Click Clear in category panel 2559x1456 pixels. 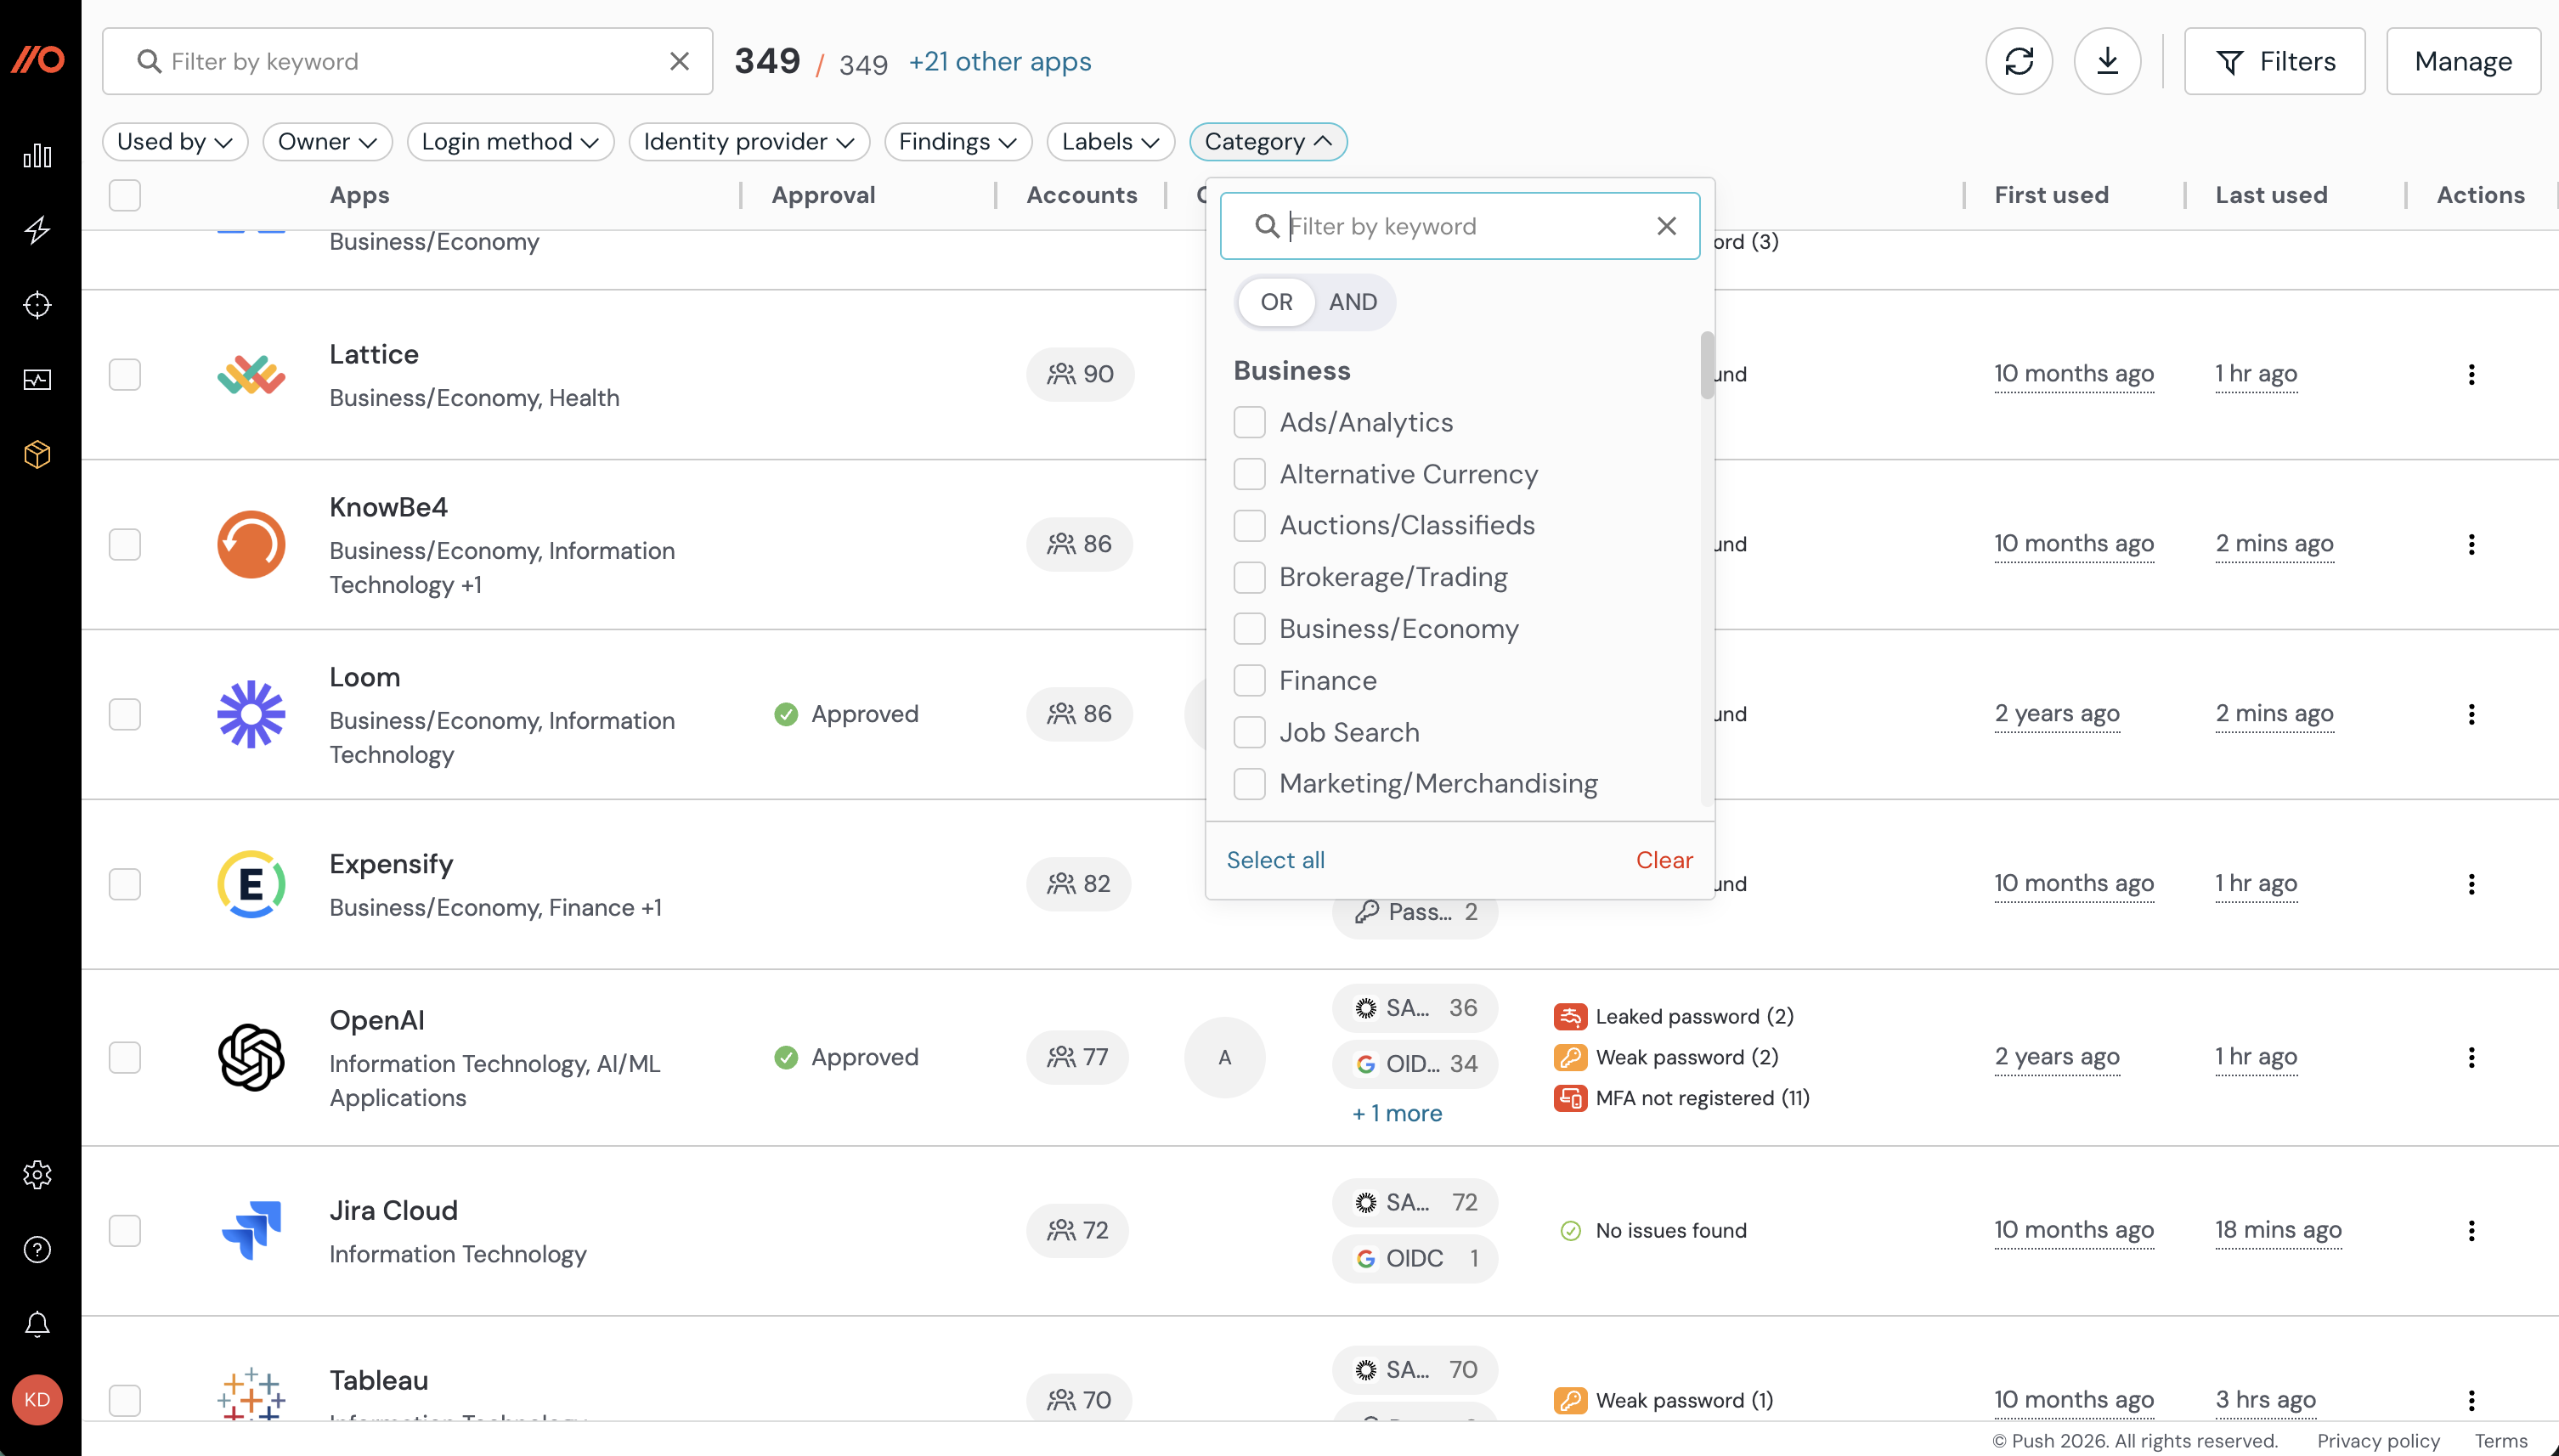tap(1664, 860)
